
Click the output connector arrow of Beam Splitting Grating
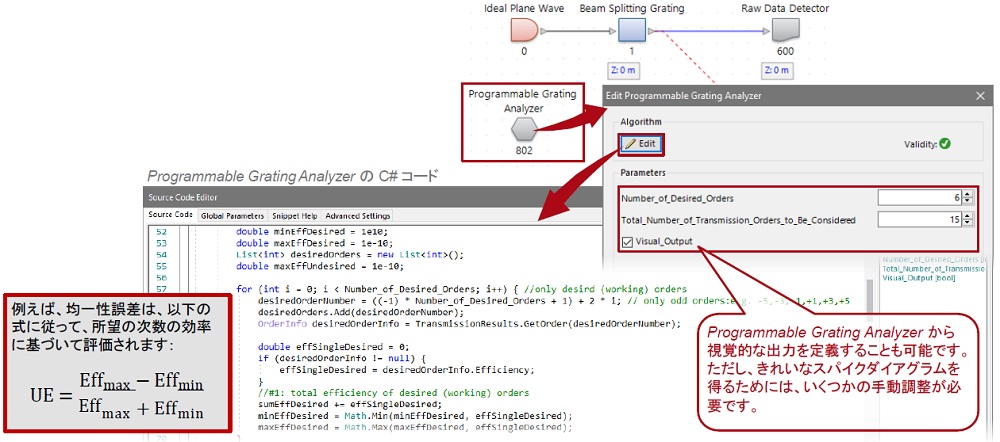[651, 30]
